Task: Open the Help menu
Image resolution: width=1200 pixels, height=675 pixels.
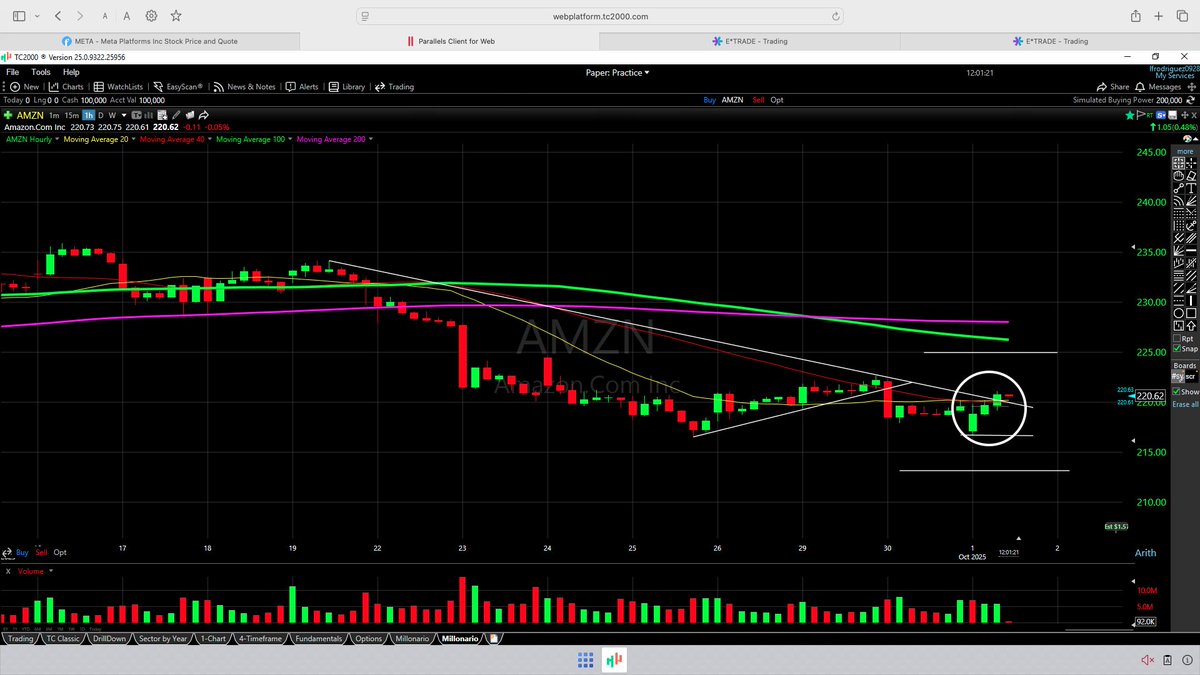Action: (71, 72)
